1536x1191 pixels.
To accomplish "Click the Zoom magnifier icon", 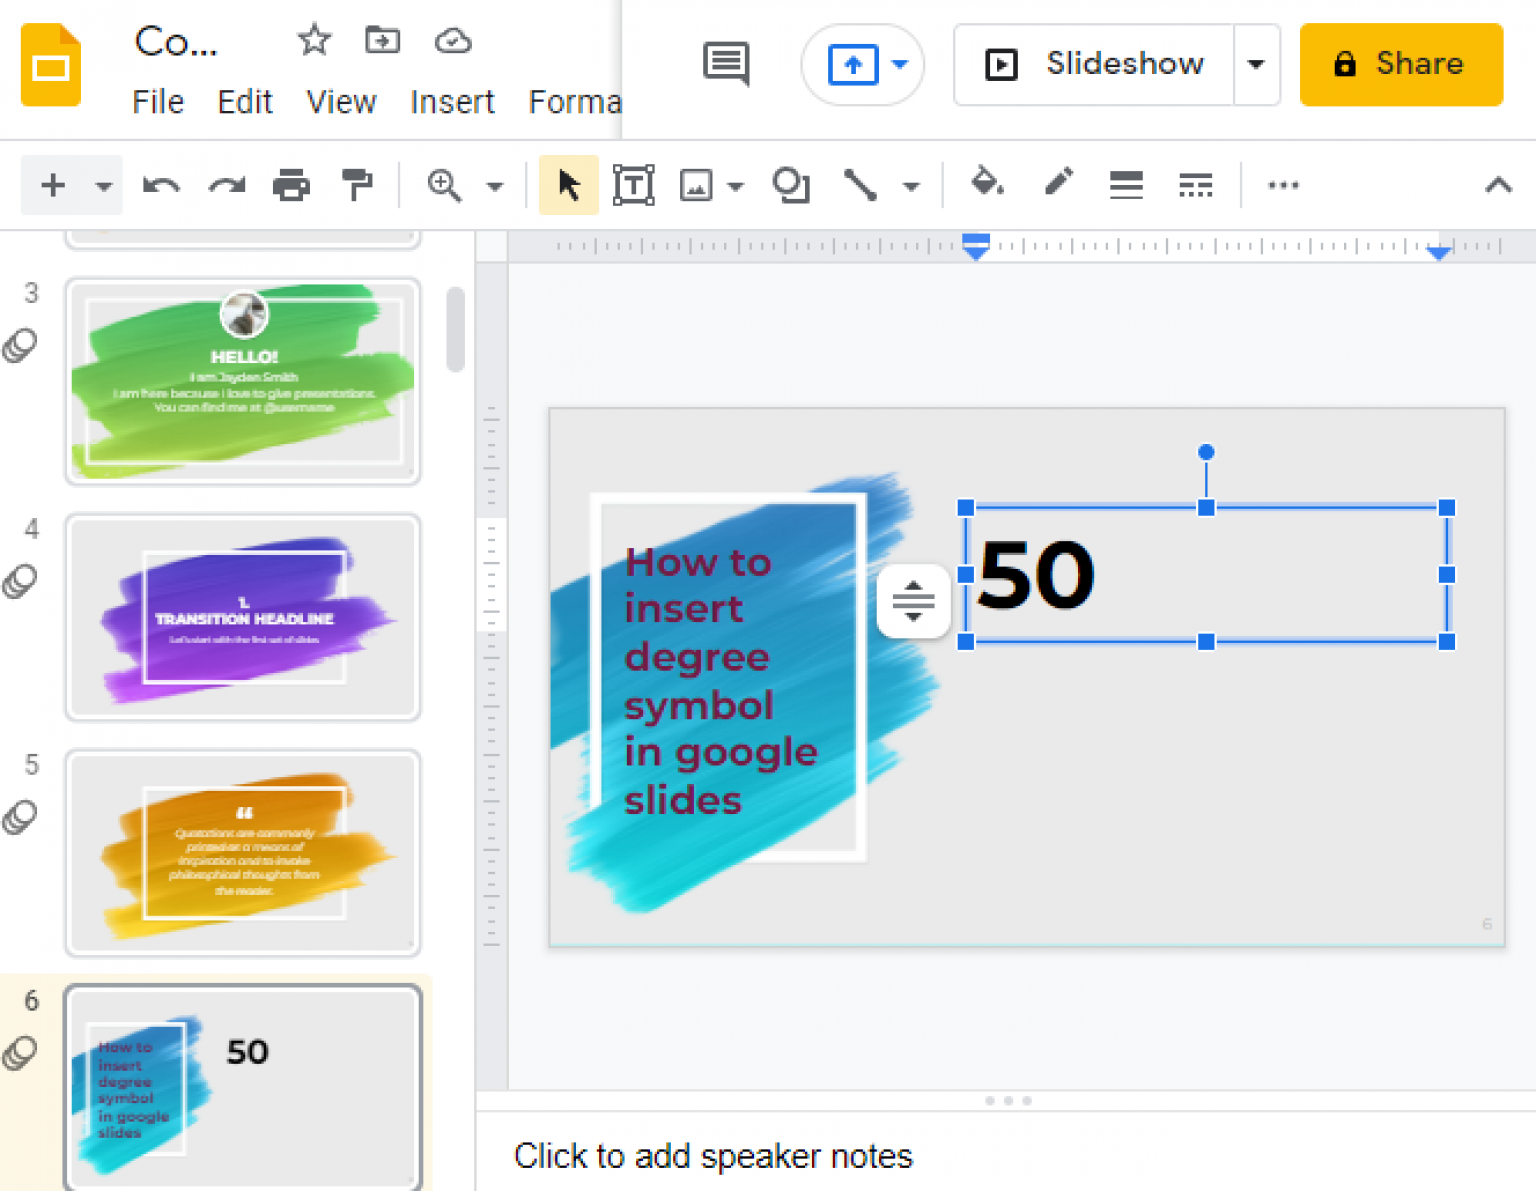I will pos(444,185).
